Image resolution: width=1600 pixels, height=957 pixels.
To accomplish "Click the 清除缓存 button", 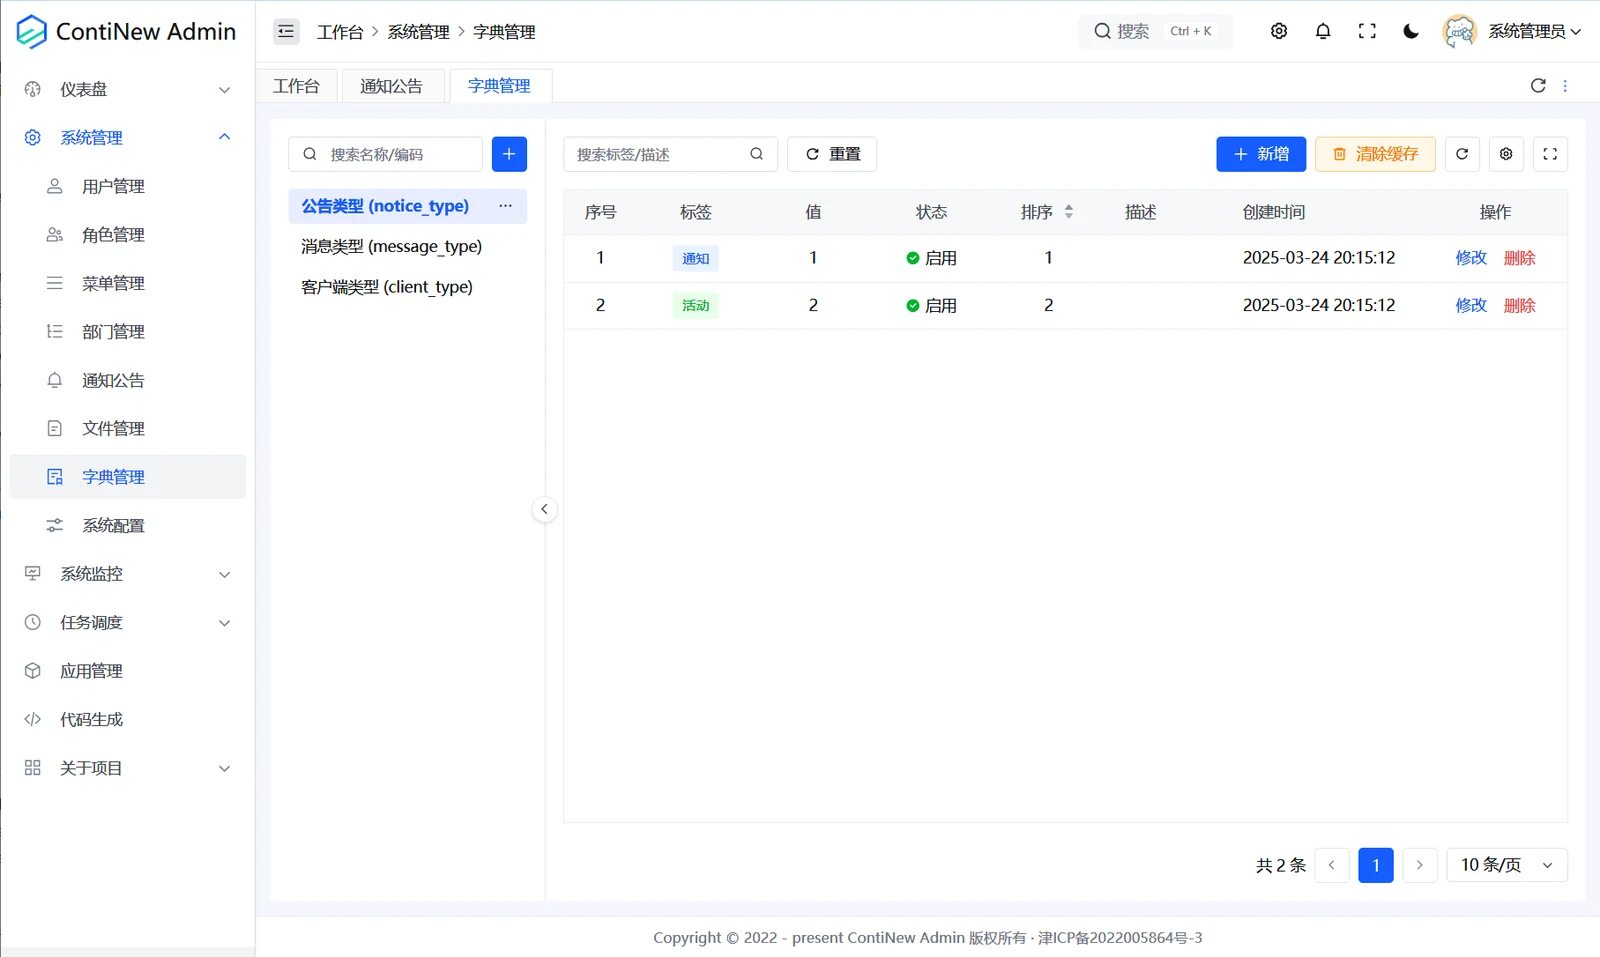I will coord(1375,154).
